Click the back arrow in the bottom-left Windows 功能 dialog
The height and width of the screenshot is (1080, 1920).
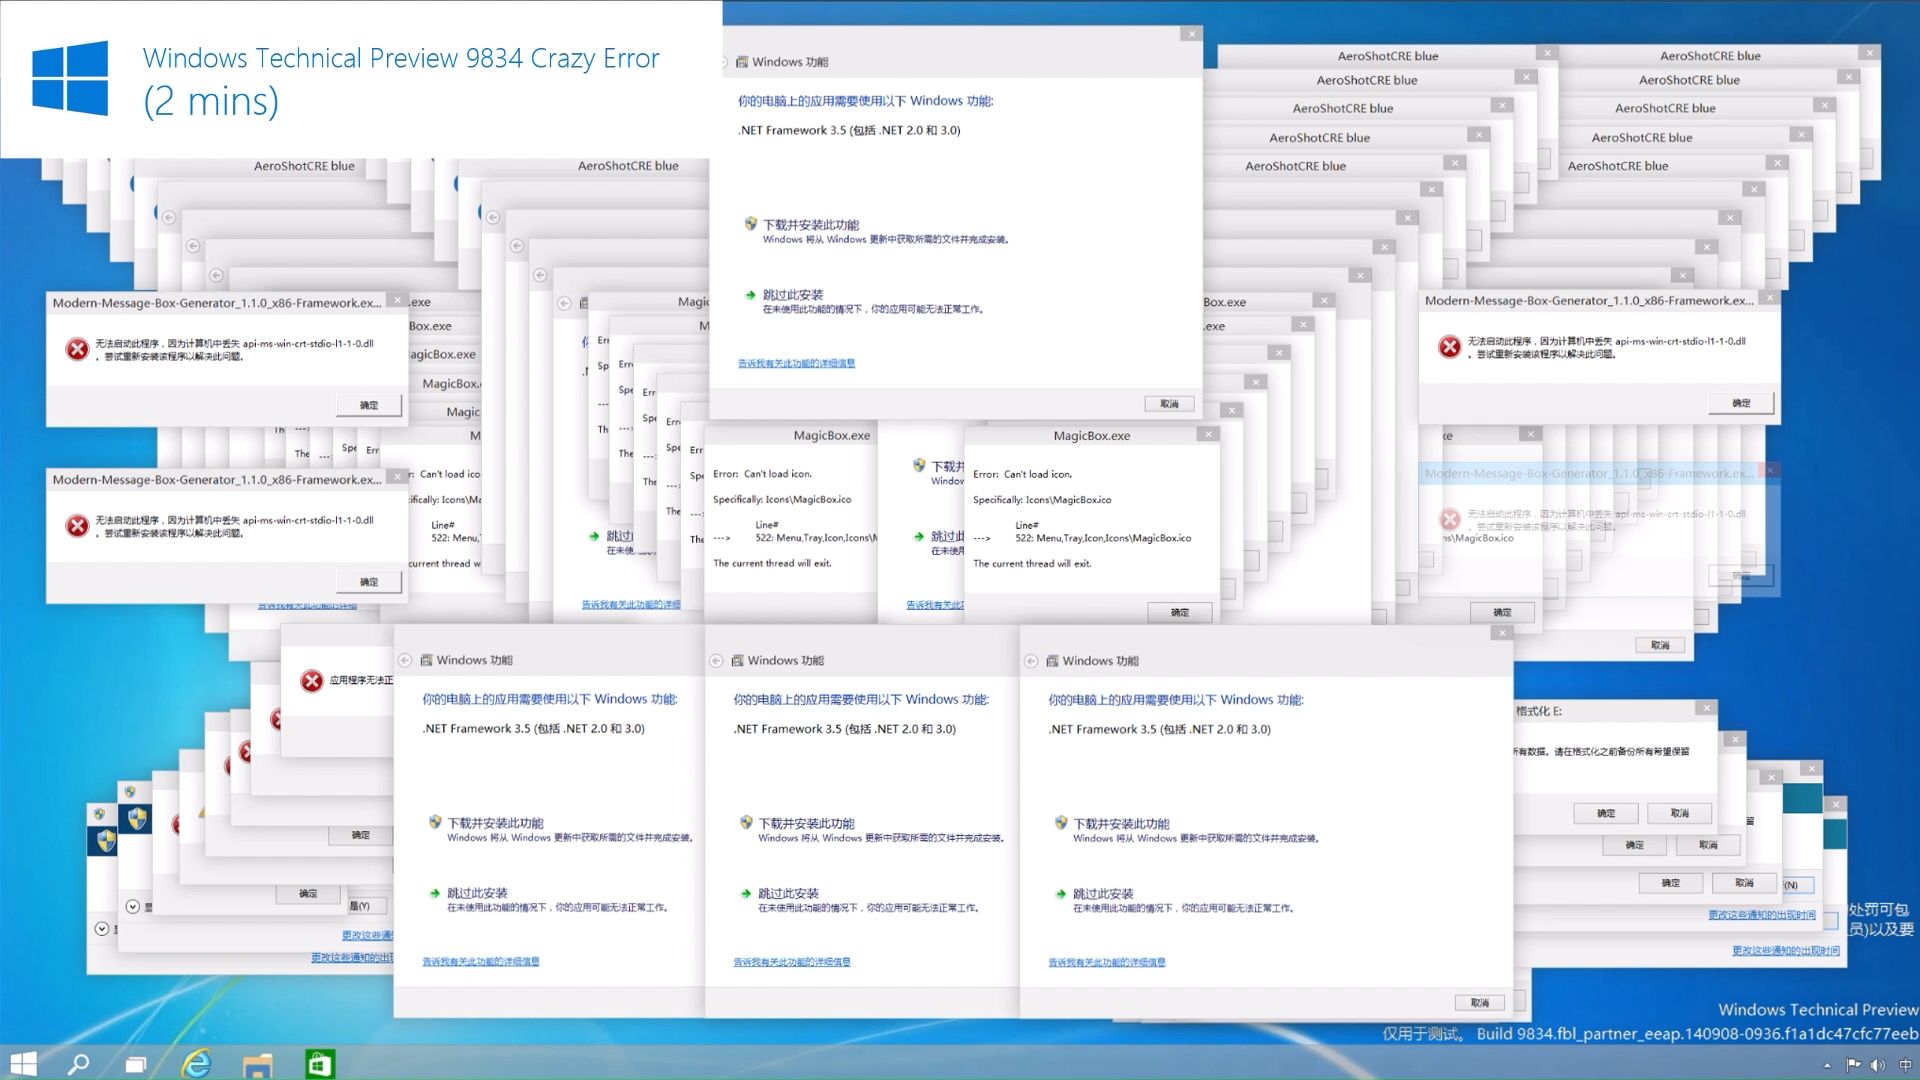click(405, 660)
